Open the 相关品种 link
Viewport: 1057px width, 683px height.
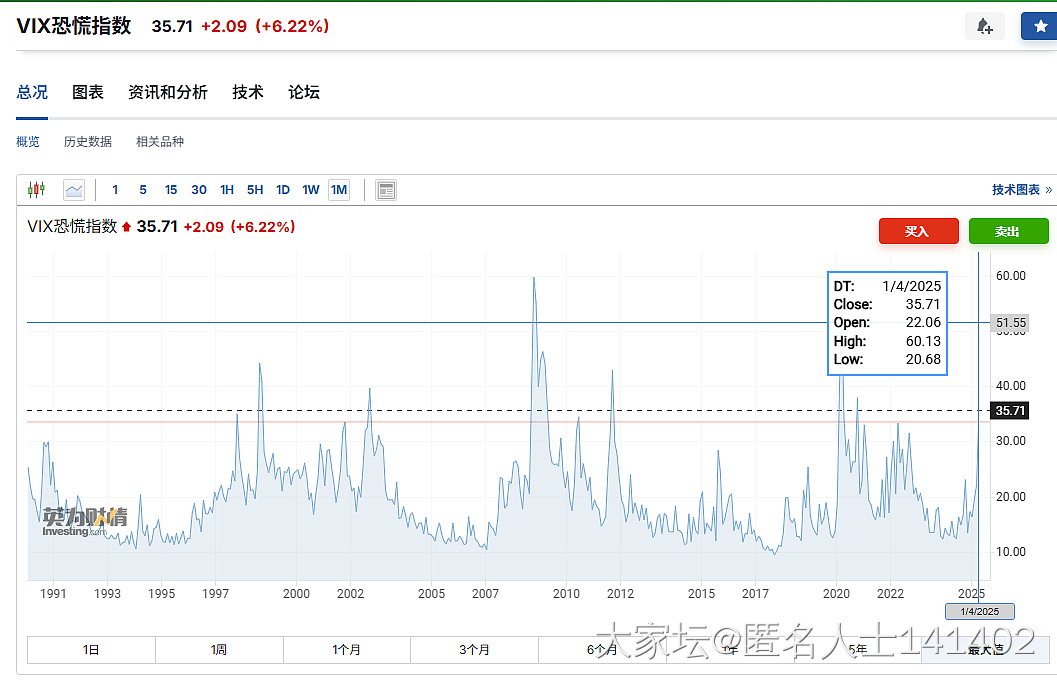(160, 142)
